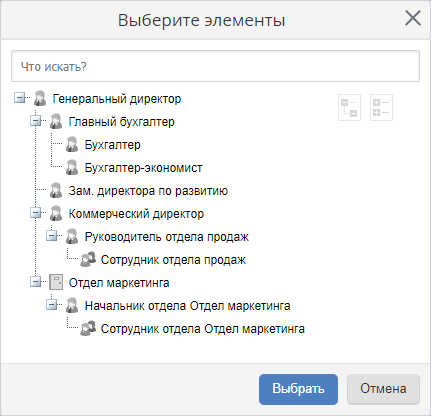The width and height of the screenshot is (431, 416).
Task: Collapse the Главный бухгалтер branch
Action: click(x=35, y=121)
